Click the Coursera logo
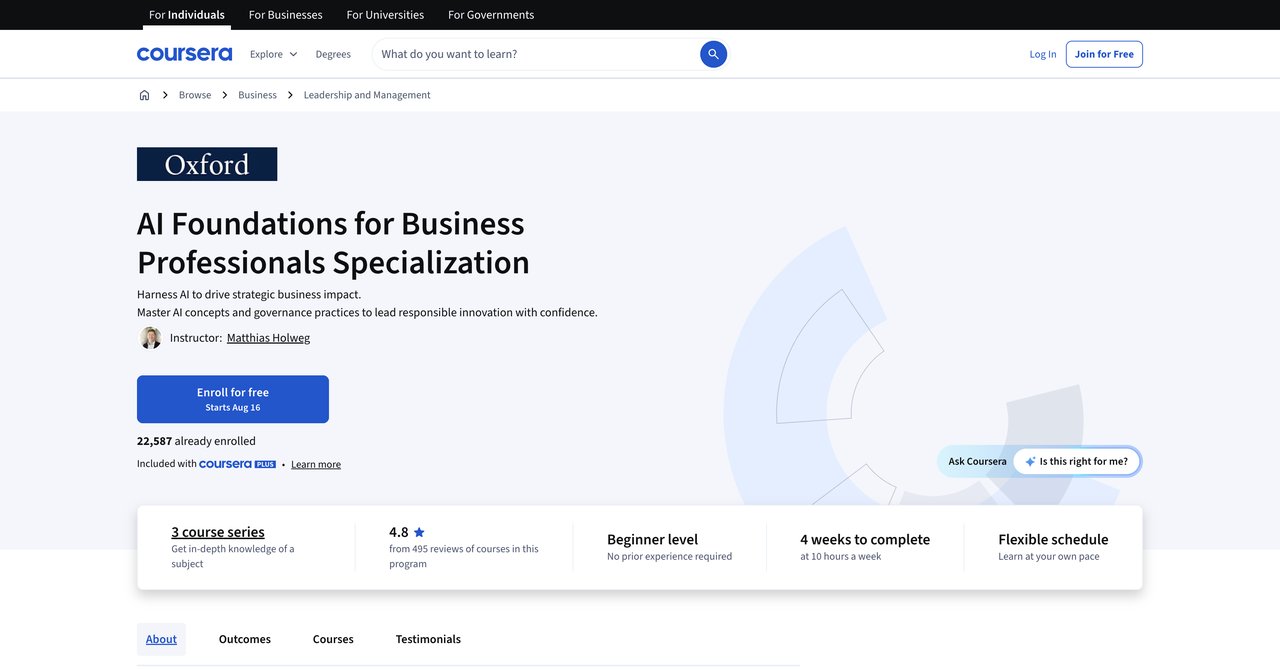1280x670 pixels. (184, 54)
